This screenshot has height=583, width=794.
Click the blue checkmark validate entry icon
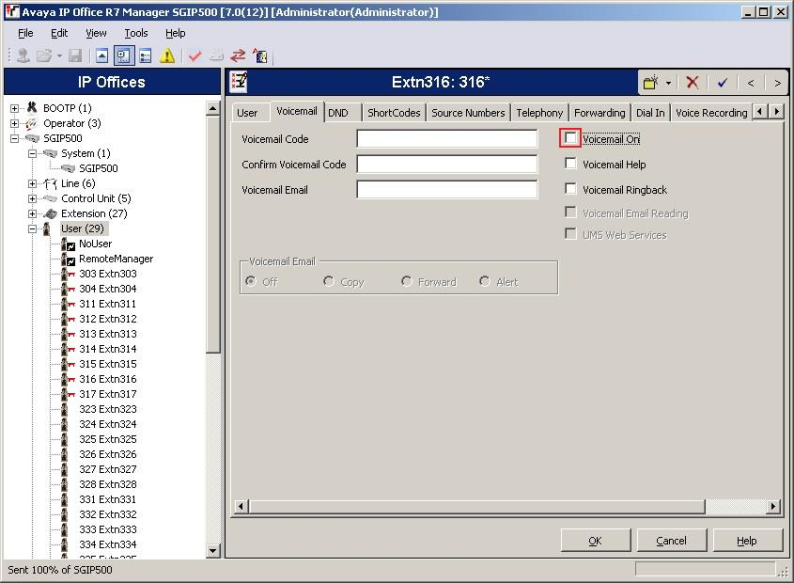pos(722,82)
